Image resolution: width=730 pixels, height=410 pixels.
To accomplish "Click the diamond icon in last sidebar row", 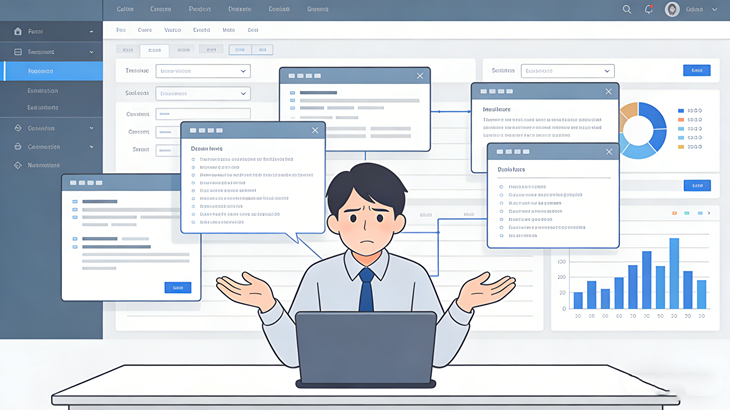I will click(x=18, y=165).
